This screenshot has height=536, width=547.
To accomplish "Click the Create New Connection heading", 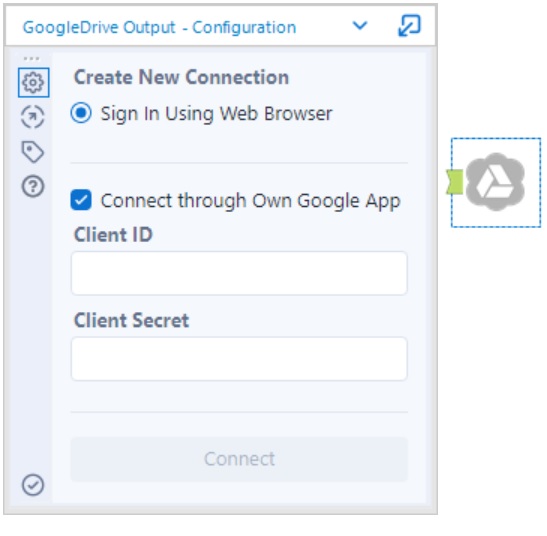I will (181, 77).
